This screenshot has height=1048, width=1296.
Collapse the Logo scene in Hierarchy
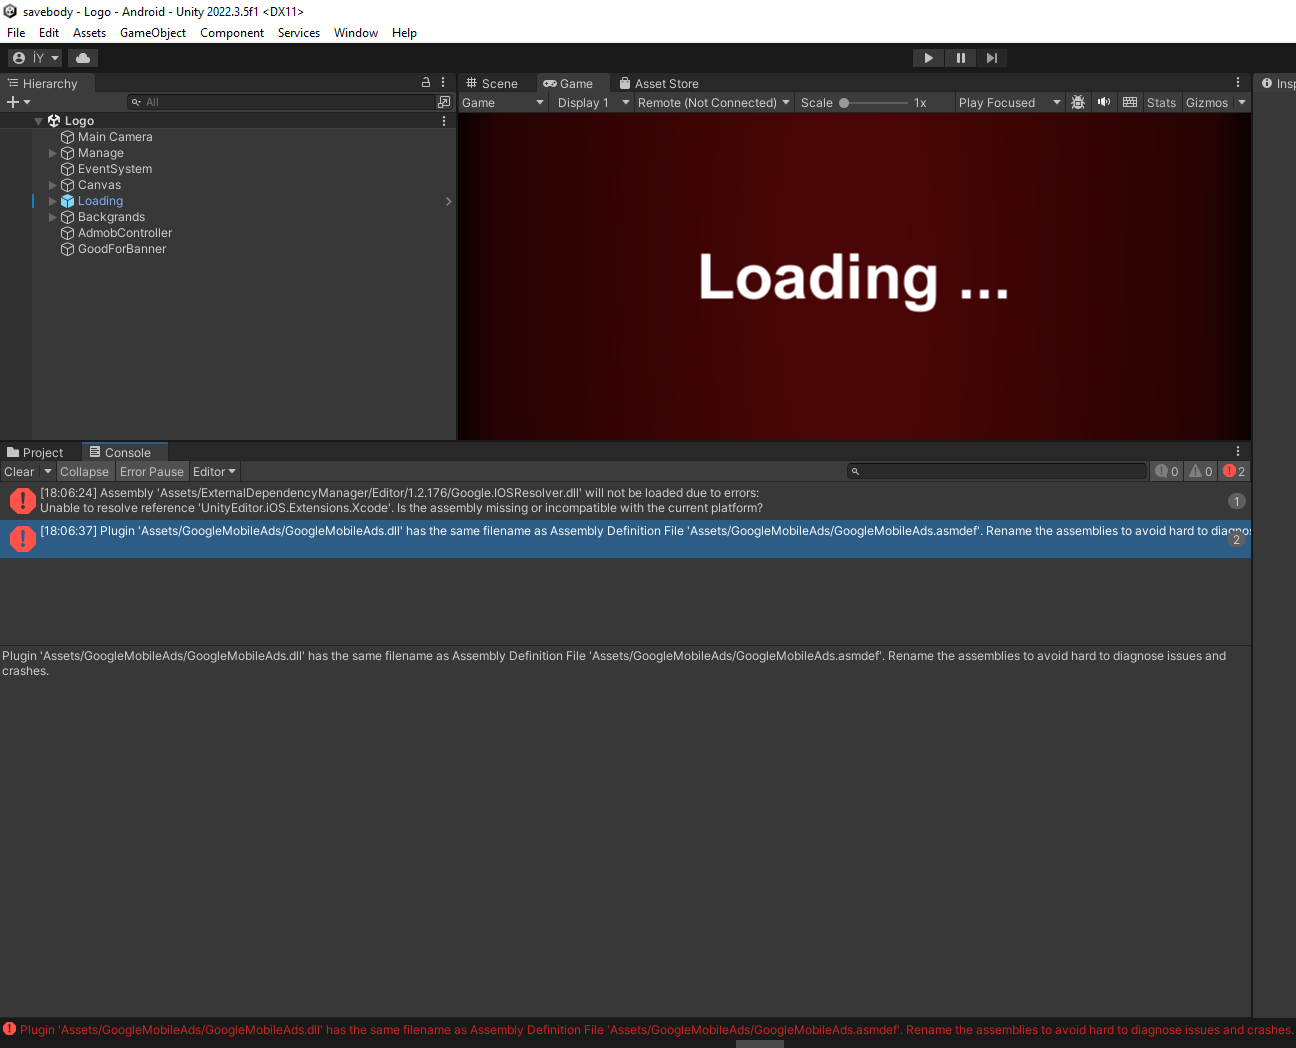click(39, 121)
